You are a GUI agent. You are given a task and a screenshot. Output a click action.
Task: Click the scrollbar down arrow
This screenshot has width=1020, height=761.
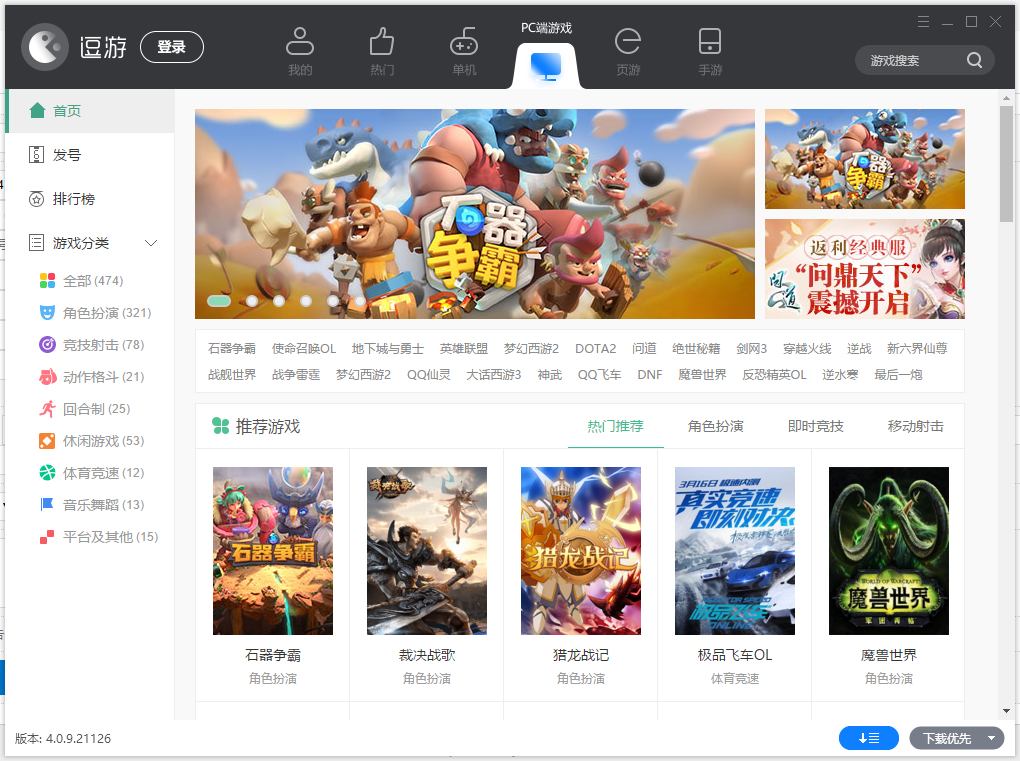point(1006,711)
